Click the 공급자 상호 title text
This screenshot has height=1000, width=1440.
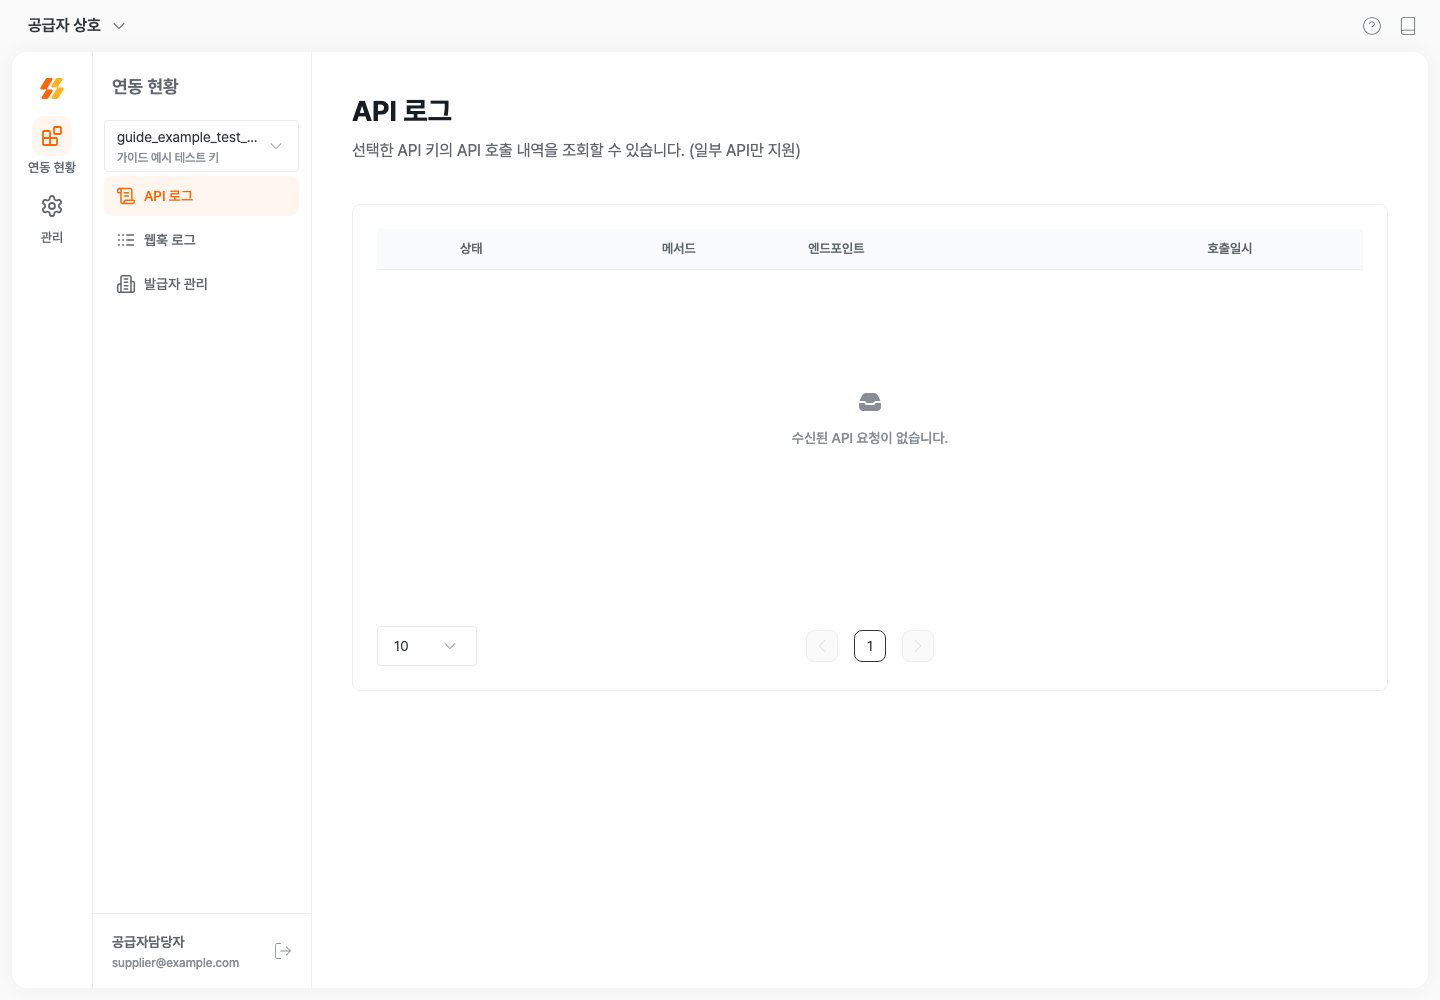tap(64, 26)
